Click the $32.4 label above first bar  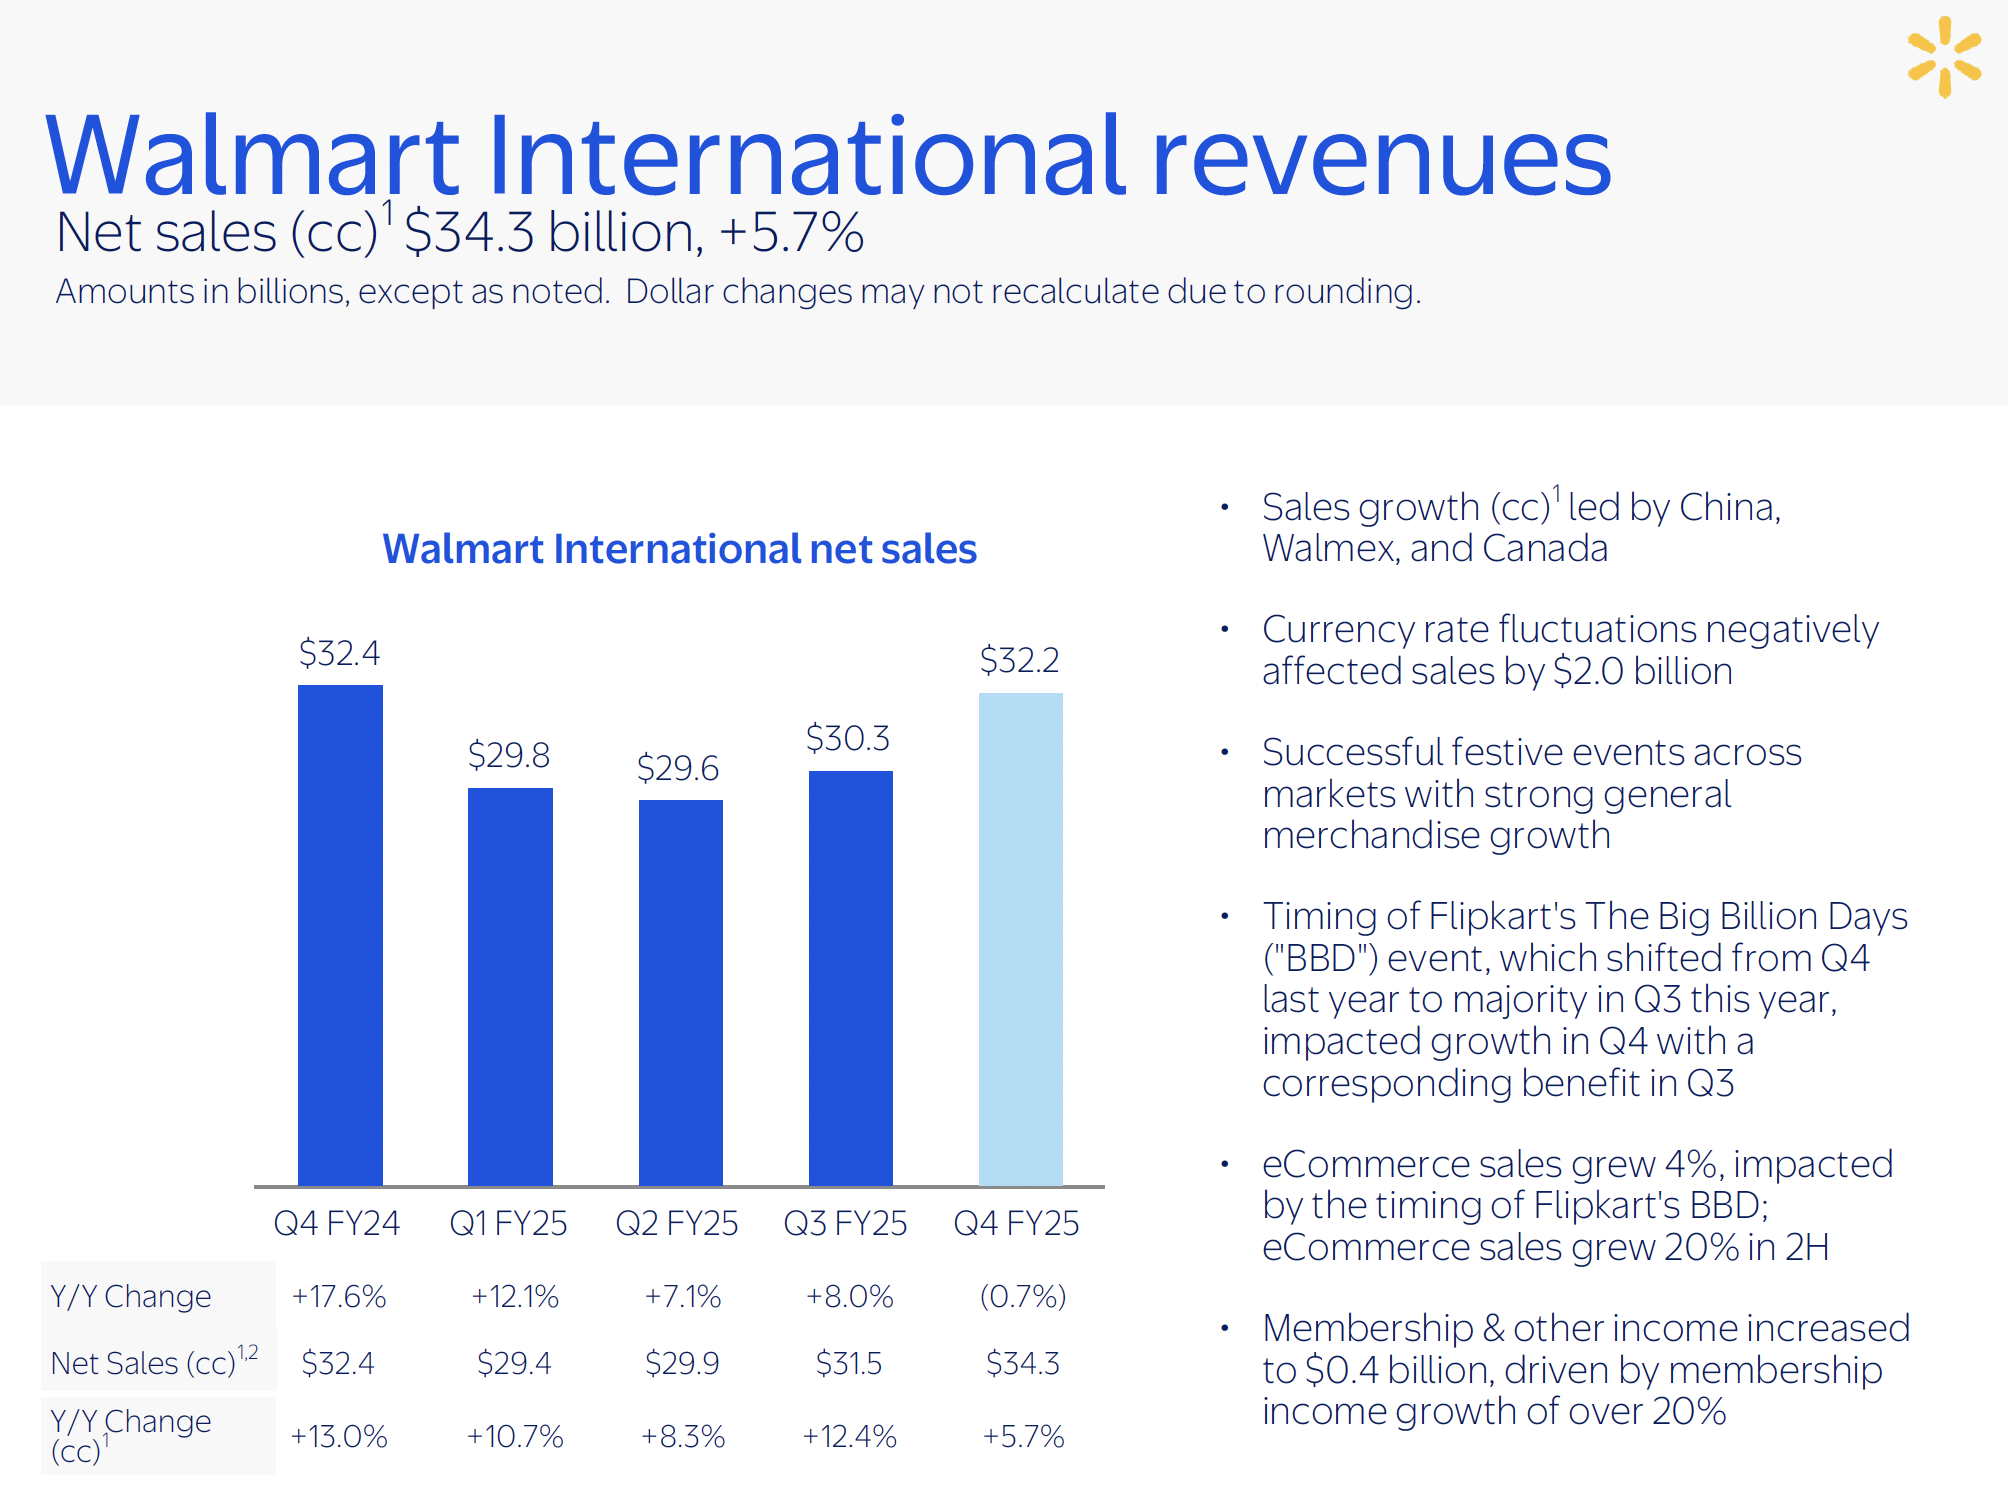340,653
